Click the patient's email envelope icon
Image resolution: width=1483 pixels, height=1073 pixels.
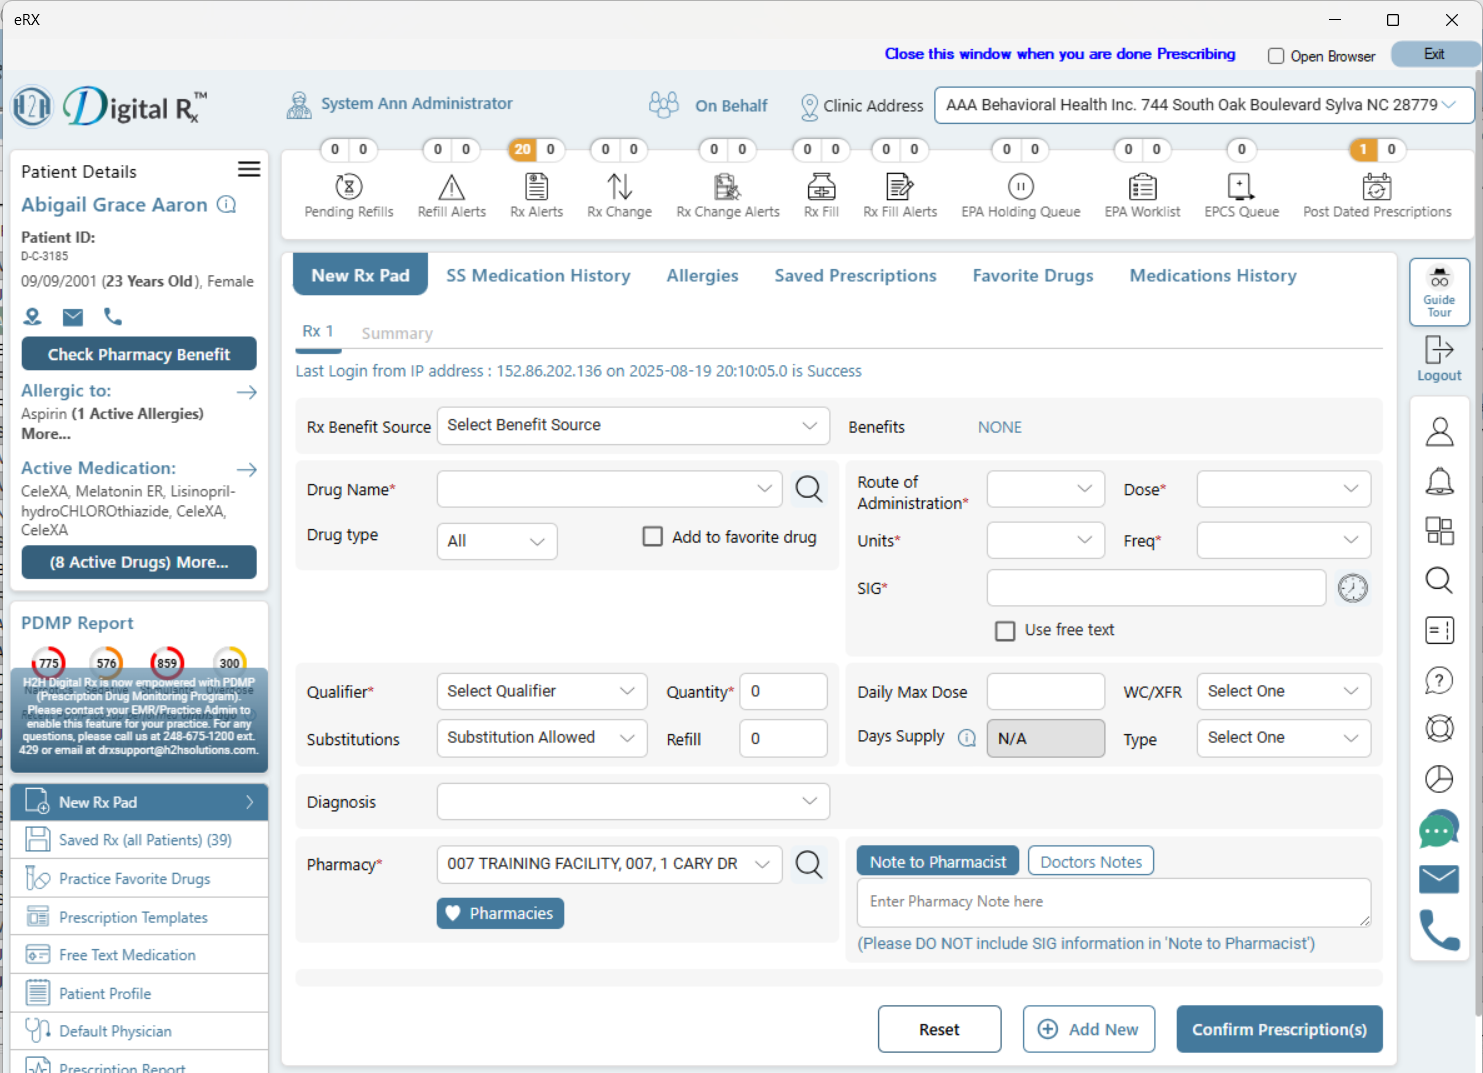(72, 317)
